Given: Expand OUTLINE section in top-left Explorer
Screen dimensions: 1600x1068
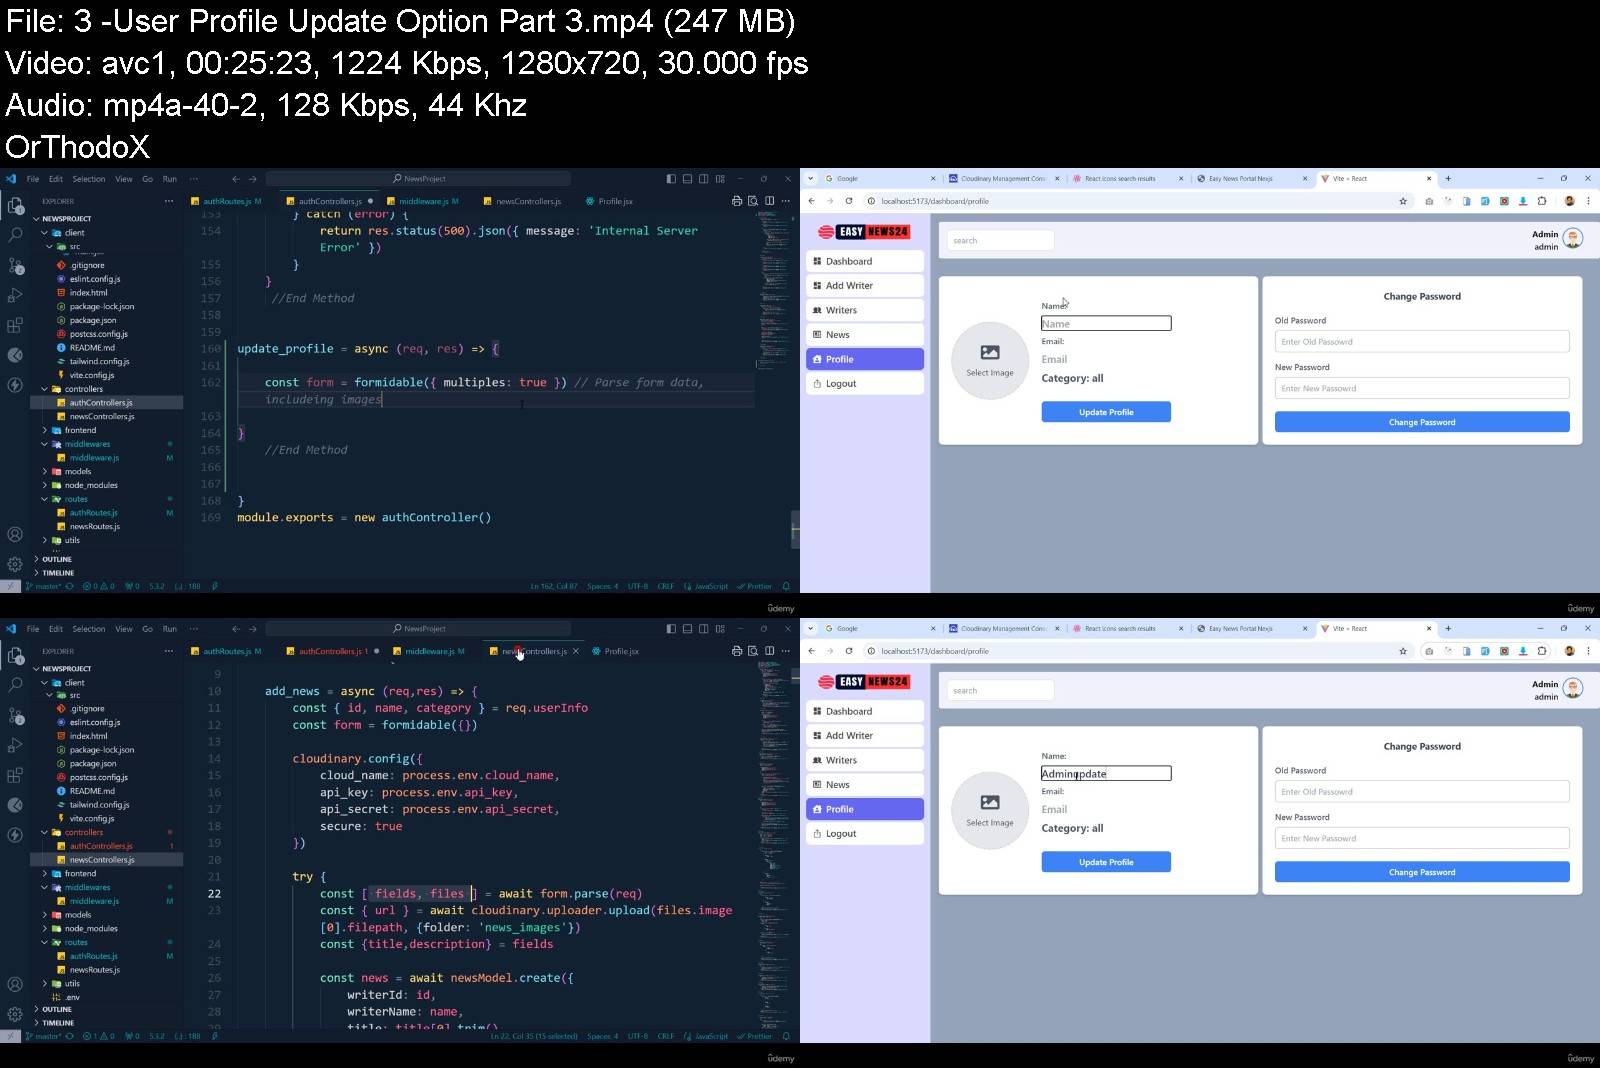Looking at the screenshot, I should tap(57, 560).
